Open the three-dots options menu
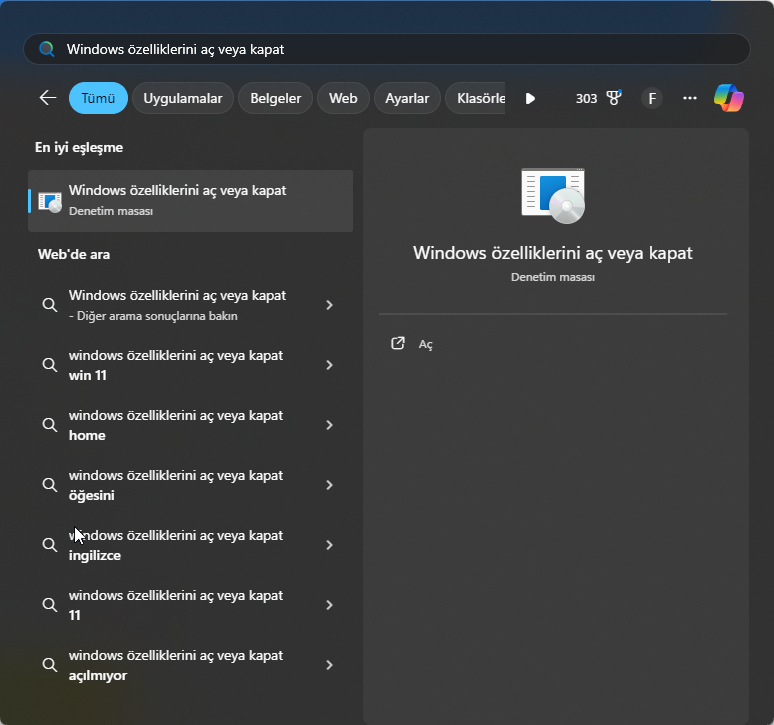The image size is (774, 725). click(690, 98)
